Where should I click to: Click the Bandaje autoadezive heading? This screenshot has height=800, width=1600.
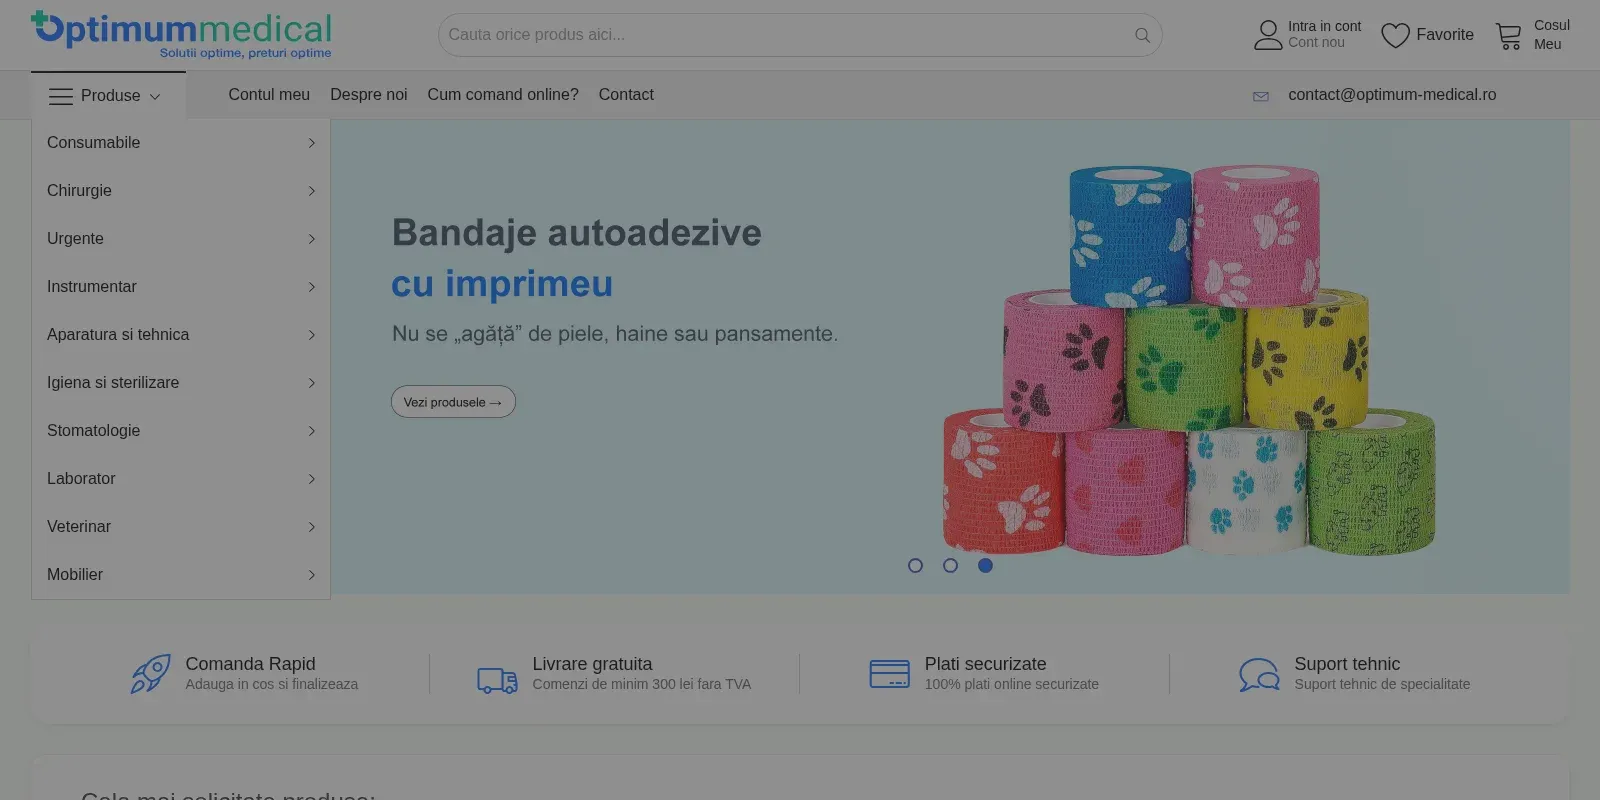577,233
